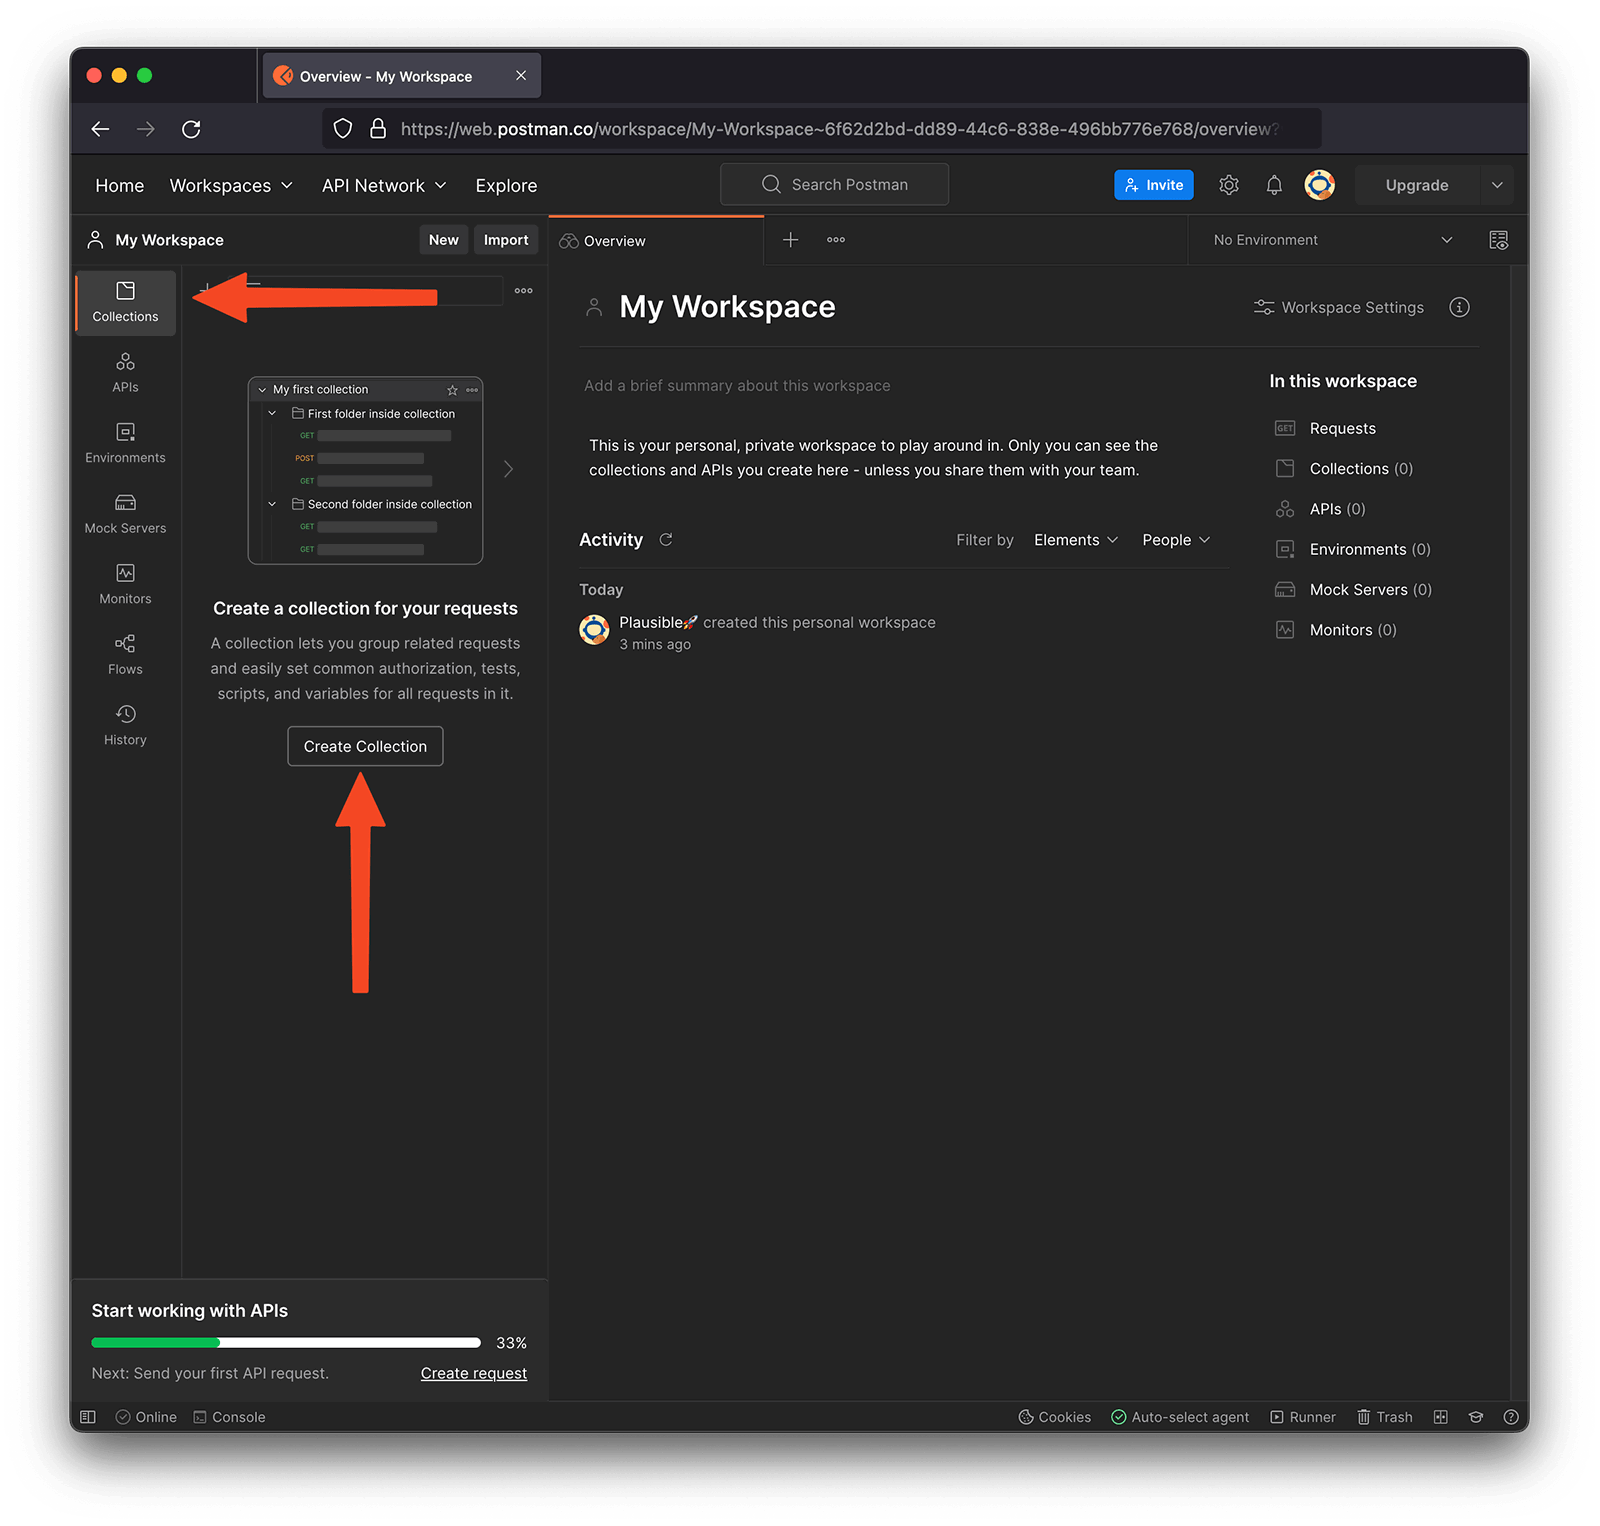View request History in sidebar

click(125, 725)
